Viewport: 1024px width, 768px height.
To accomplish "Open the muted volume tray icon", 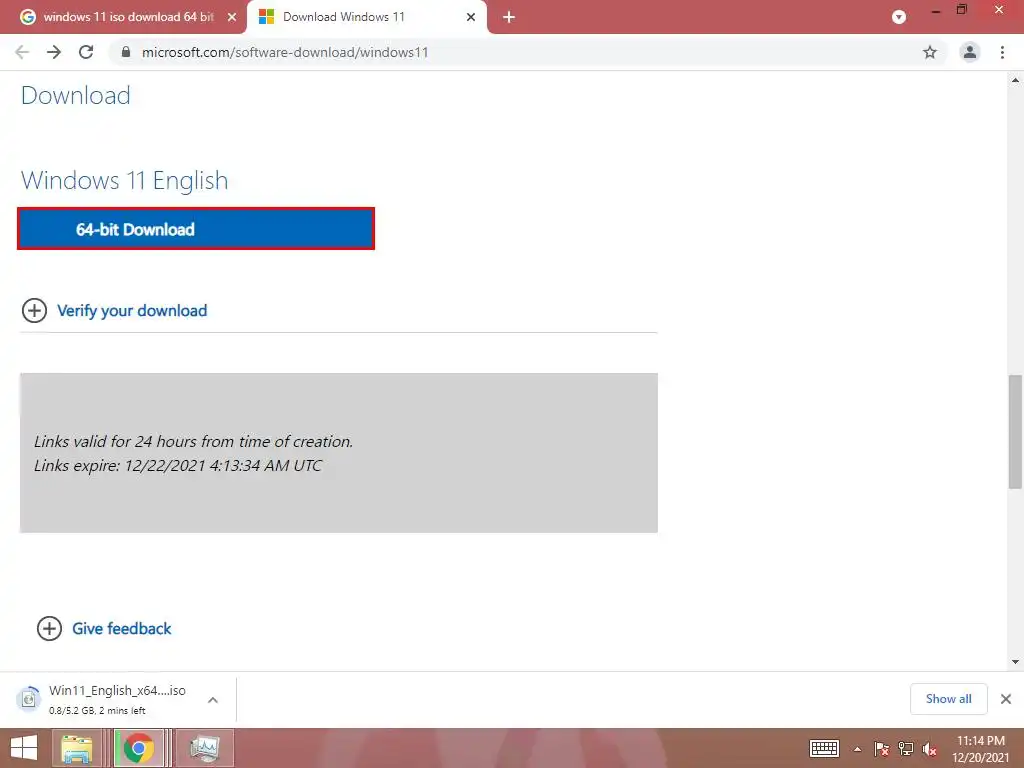I will click(929, 749).
